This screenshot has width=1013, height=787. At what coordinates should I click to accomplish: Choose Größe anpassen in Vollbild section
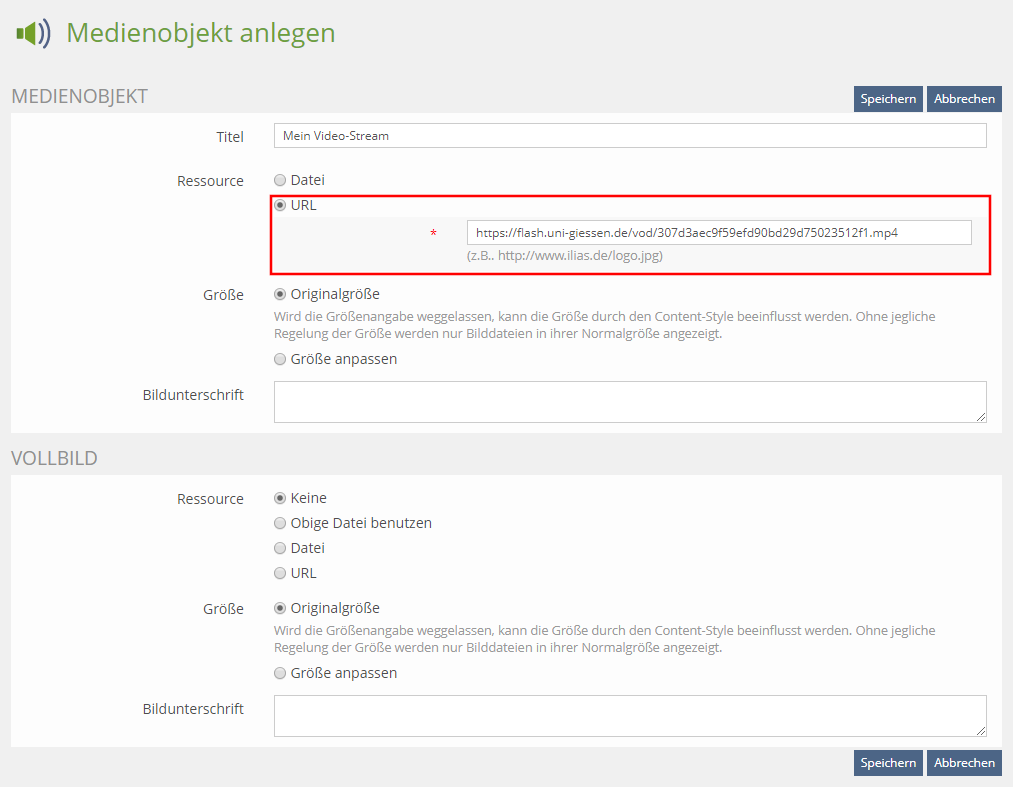[x=281, y=673]
